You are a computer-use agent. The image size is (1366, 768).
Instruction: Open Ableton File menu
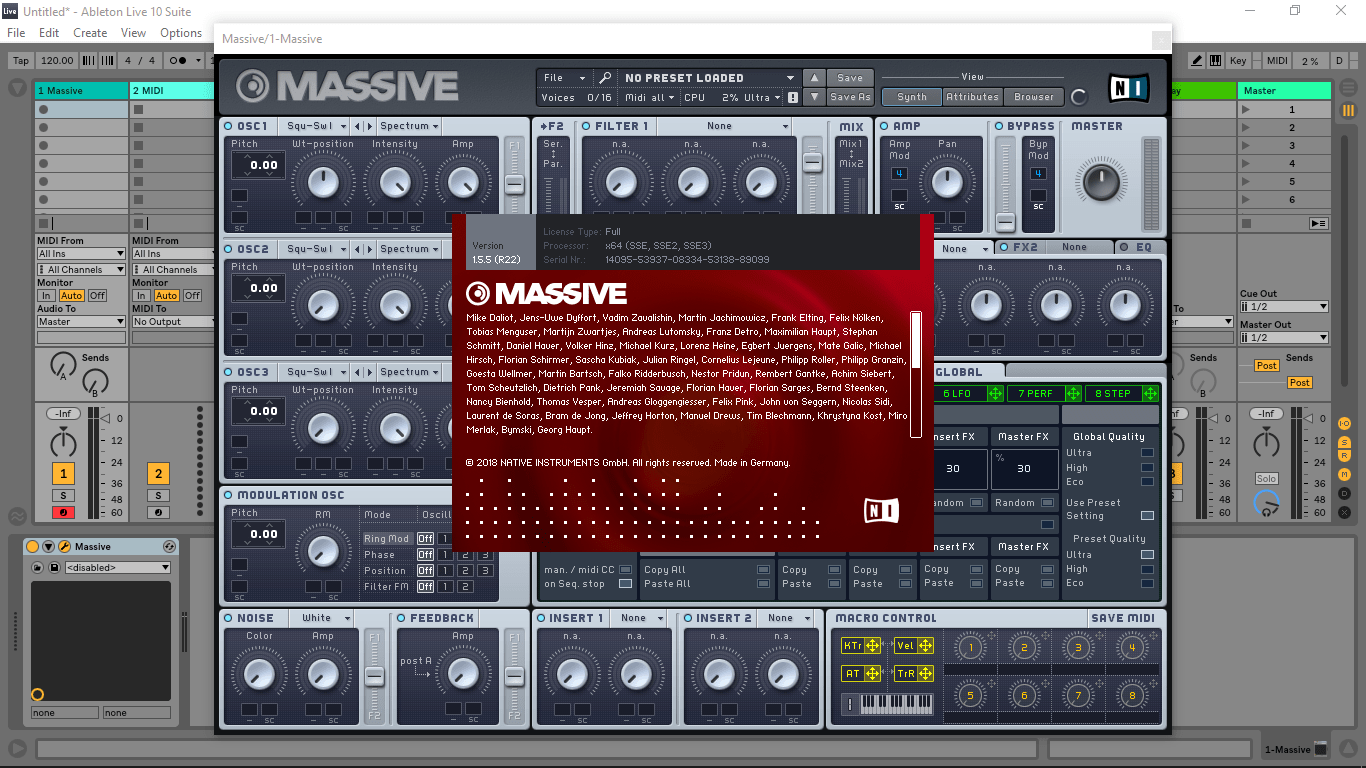tap(16, 33)
